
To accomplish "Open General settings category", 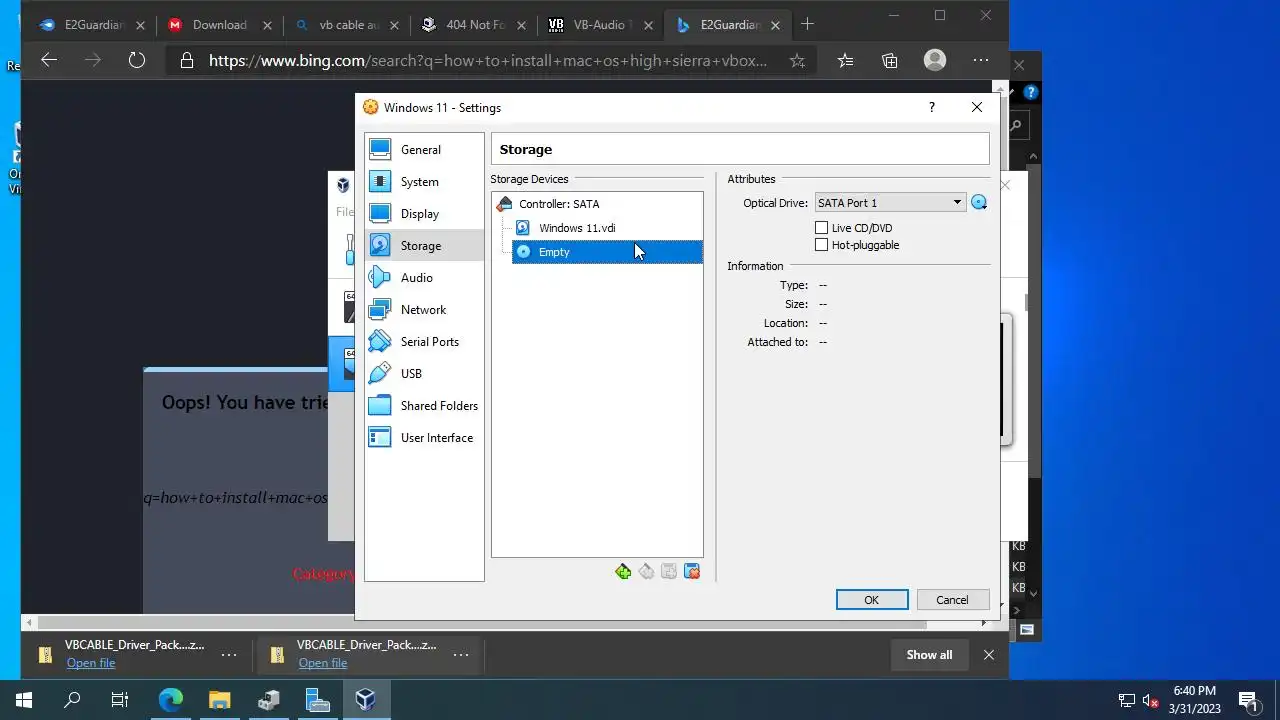I will click(424, 150).
